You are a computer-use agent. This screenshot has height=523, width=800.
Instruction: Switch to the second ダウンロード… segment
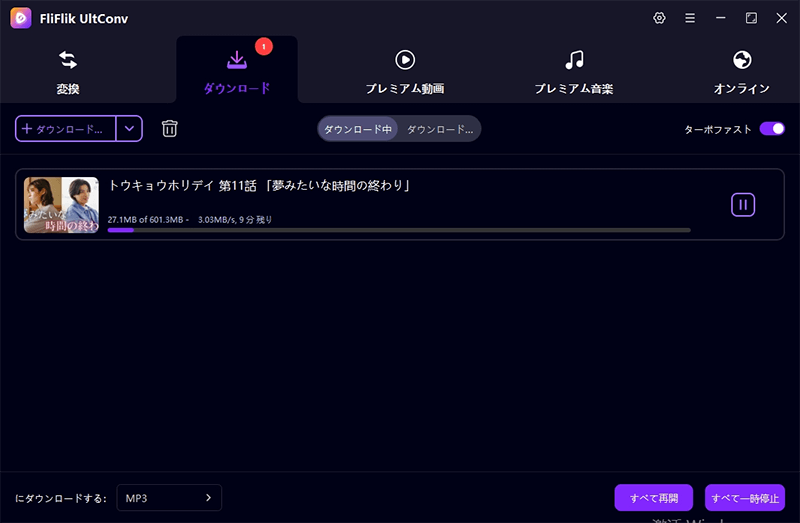point(439,129)
